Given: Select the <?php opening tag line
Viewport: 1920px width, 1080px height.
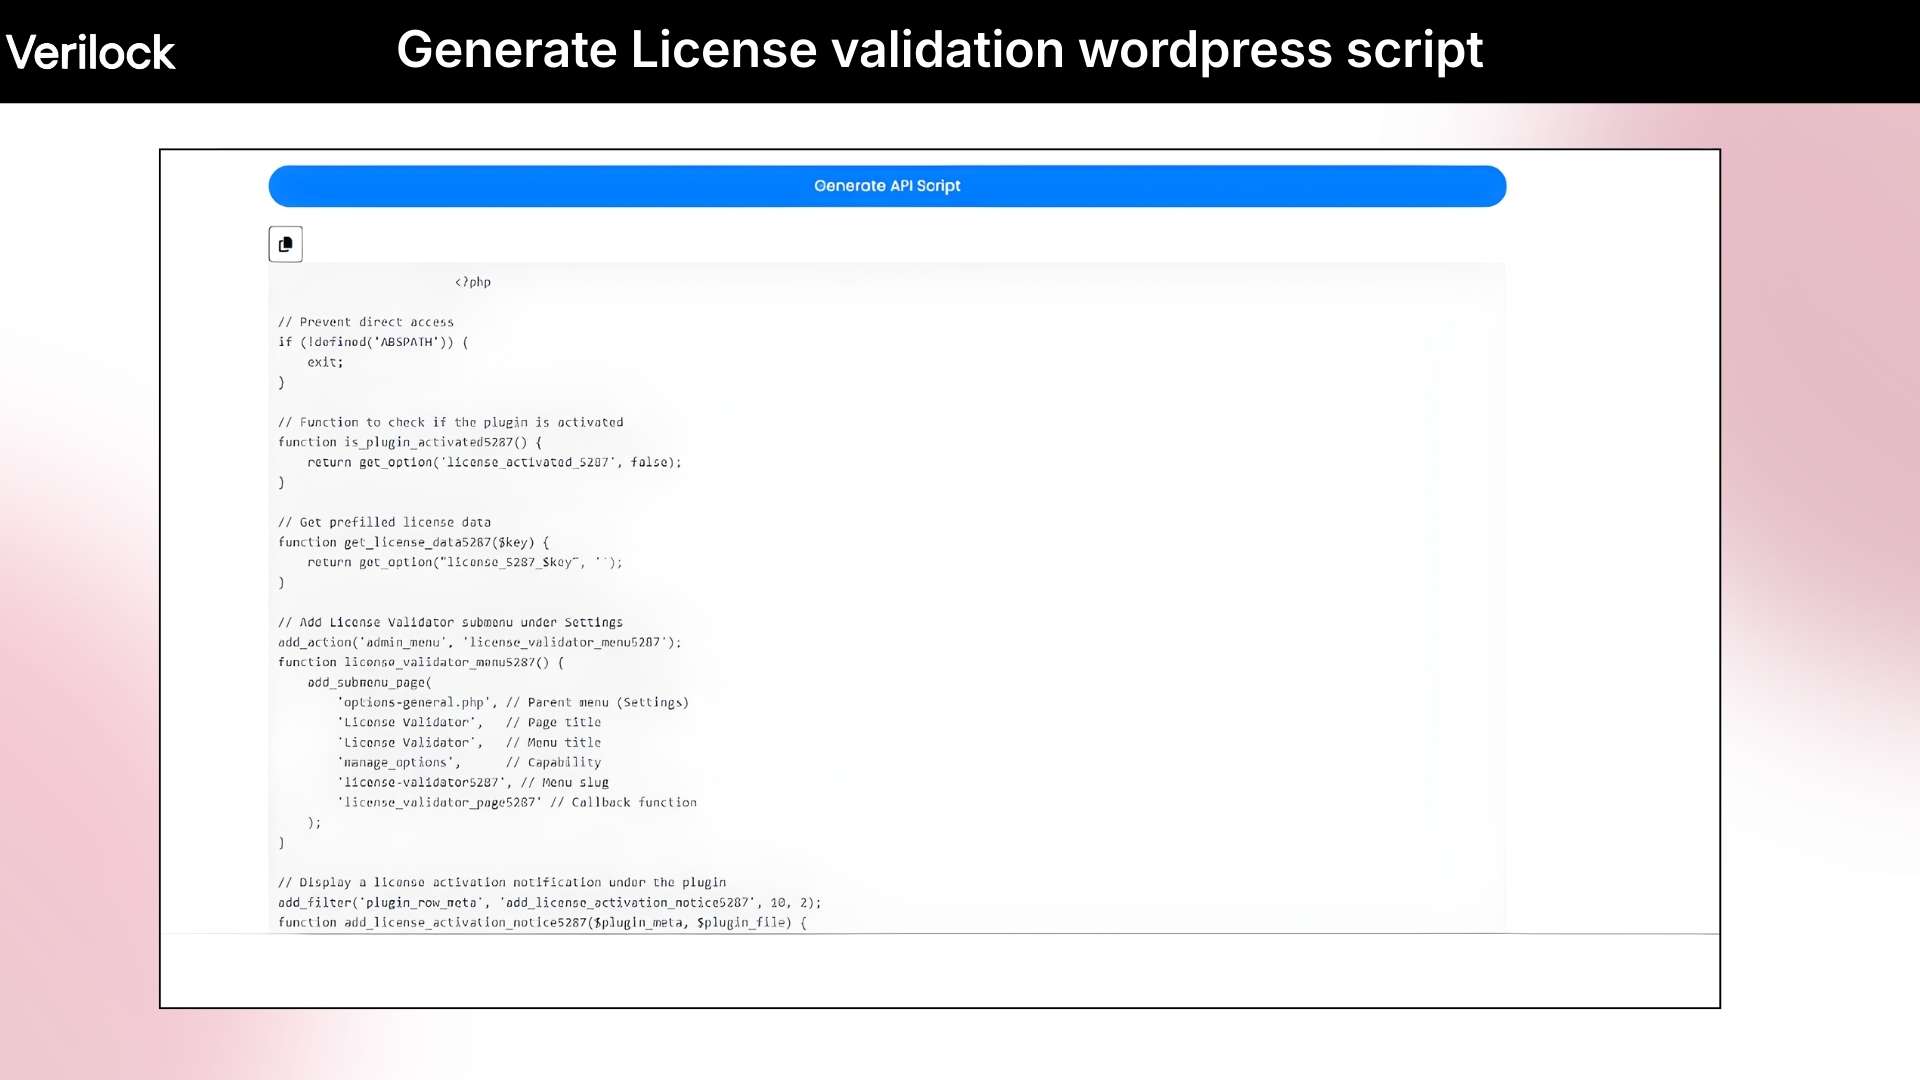Looking at the screenshot, I should (x=472, y=281).
